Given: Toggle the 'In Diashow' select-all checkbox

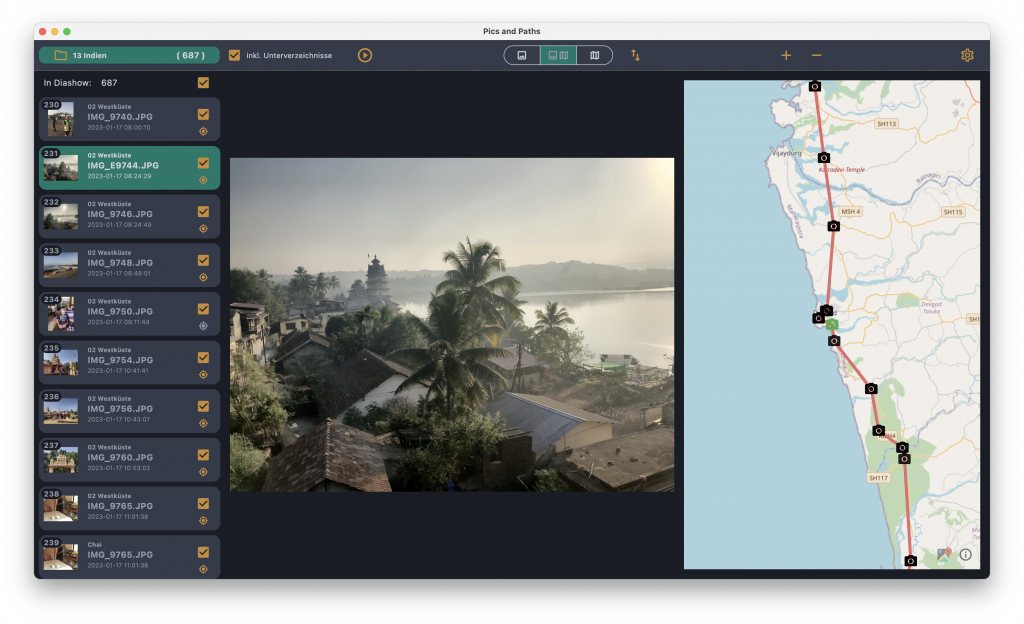Looking at the screenshot, I should (x=203, y=83).
